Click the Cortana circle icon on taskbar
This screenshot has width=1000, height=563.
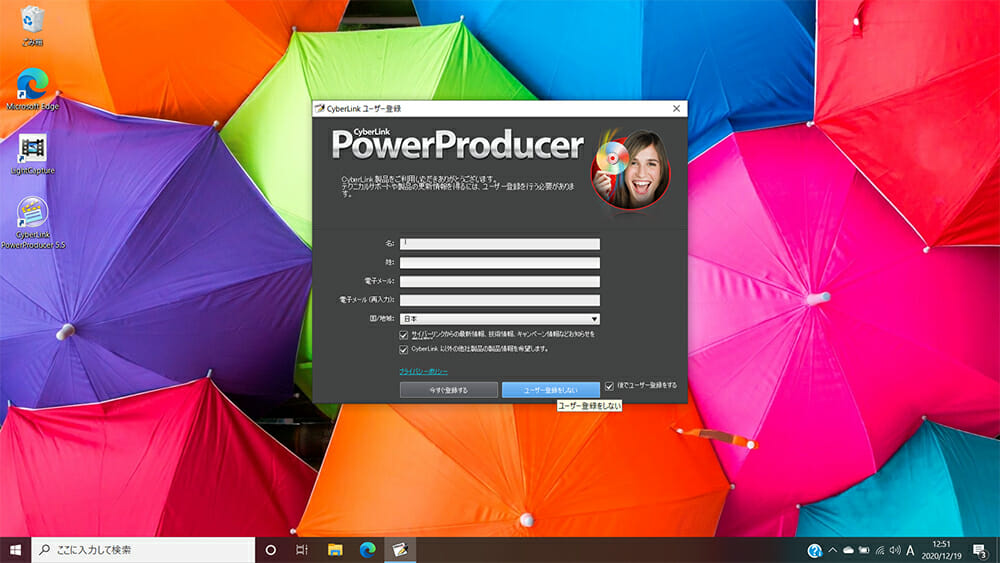pos(270,550)
